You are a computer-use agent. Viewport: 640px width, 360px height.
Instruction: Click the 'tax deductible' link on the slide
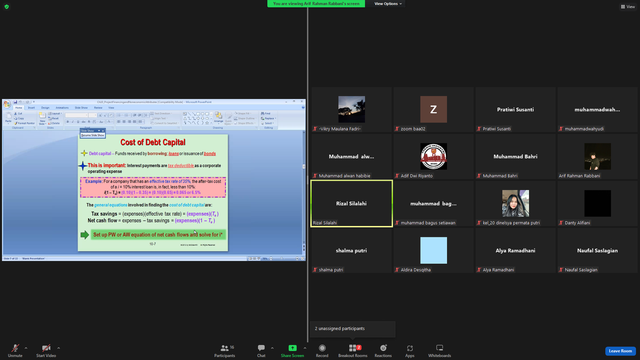click(x=181, y=166)
